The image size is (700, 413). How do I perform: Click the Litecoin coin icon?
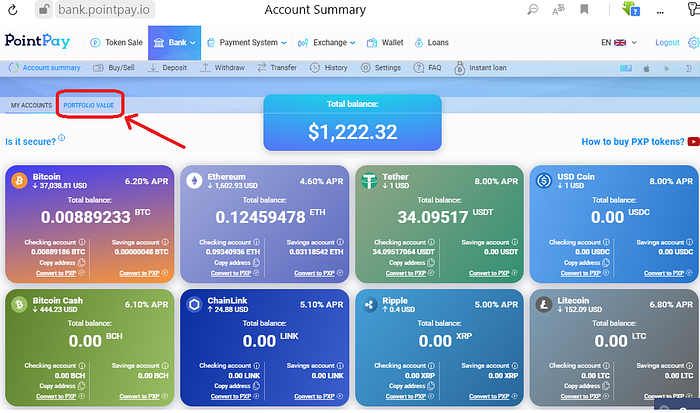(544, 305)
